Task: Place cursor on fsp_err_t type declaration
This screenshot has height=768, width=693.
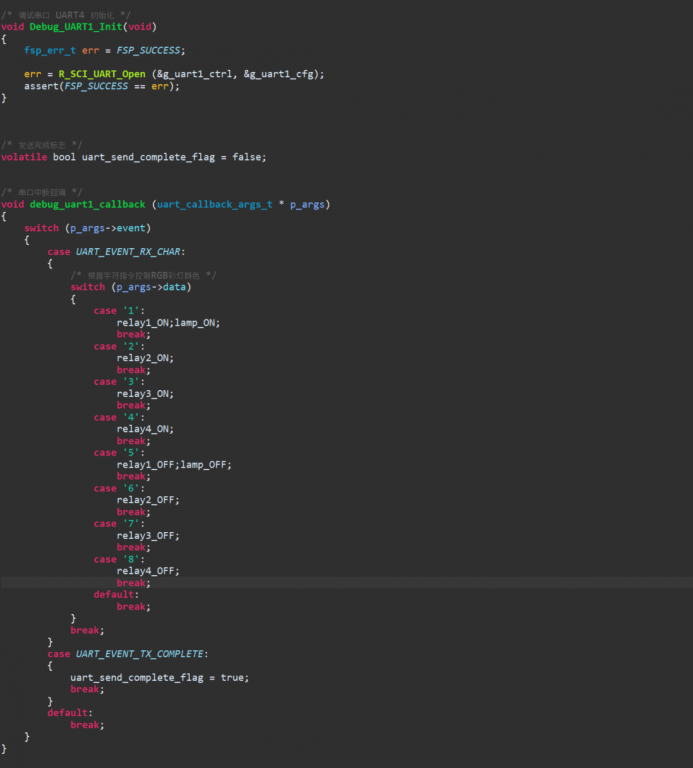Action: click(50, 50)
